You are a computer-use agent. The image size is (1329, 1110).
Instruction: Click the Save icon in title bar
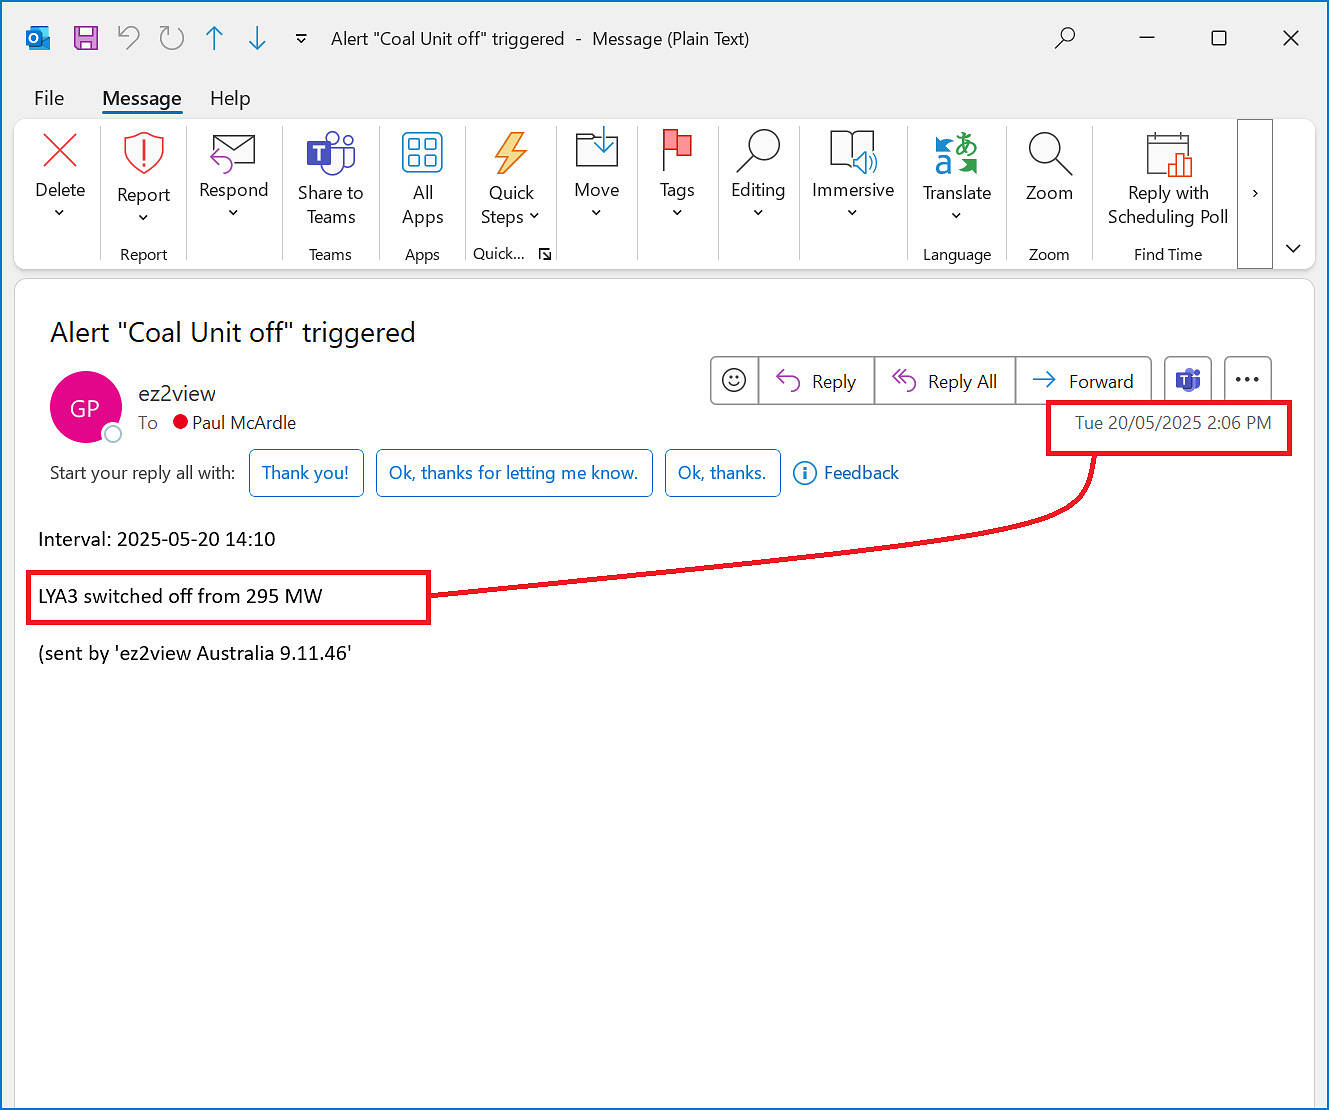click(86, 38)
